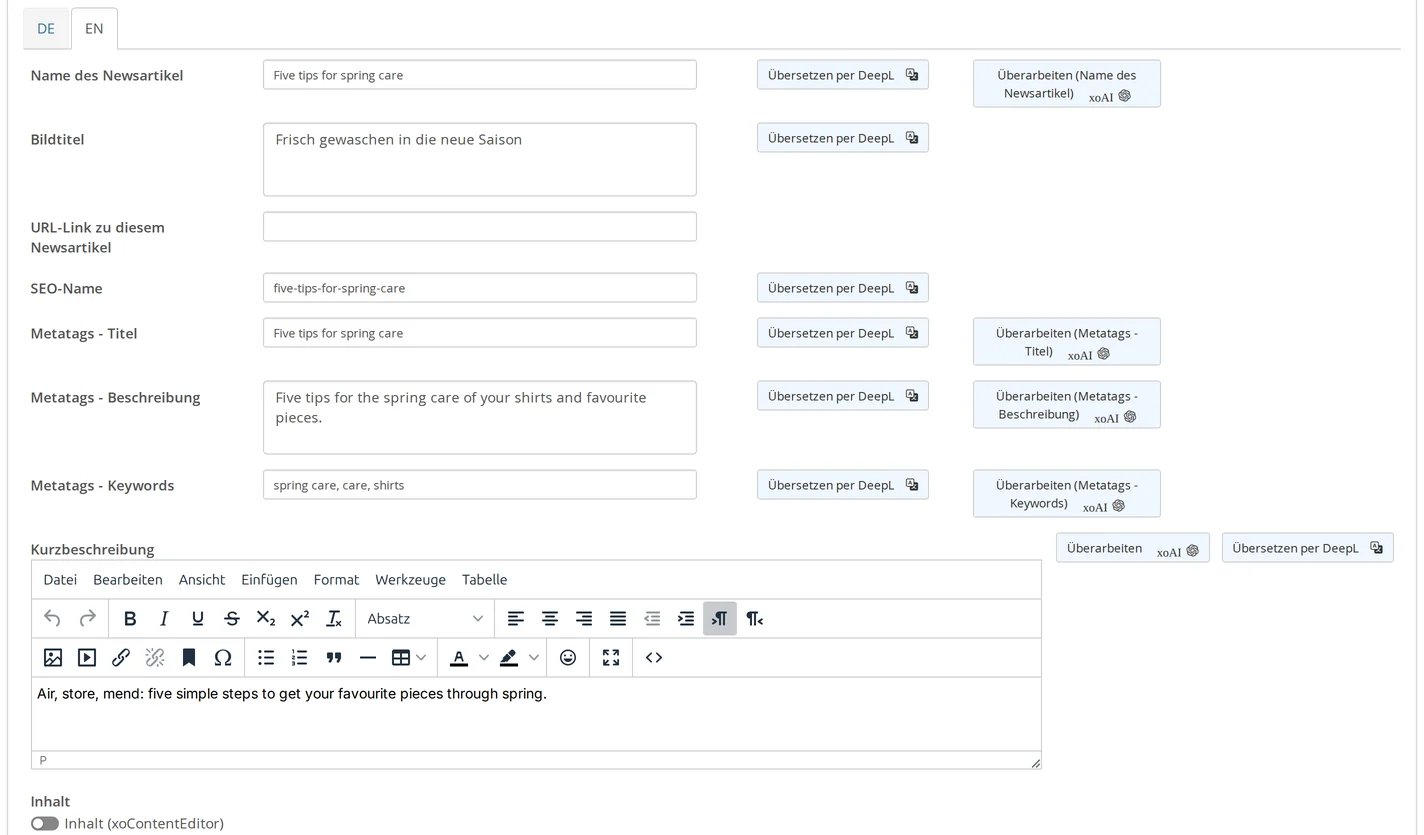The height and width of the screenshot is (835, 1424).
Task: Center align the text
Action: pos(550,619)
